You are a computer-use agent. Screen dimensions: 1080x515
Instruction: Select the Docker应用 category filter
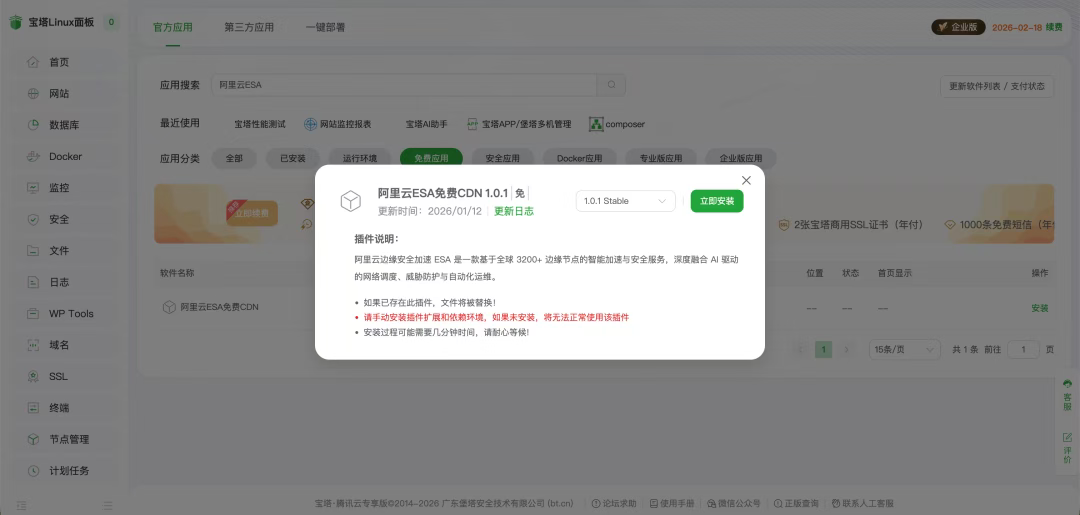(x=579, y=158)
